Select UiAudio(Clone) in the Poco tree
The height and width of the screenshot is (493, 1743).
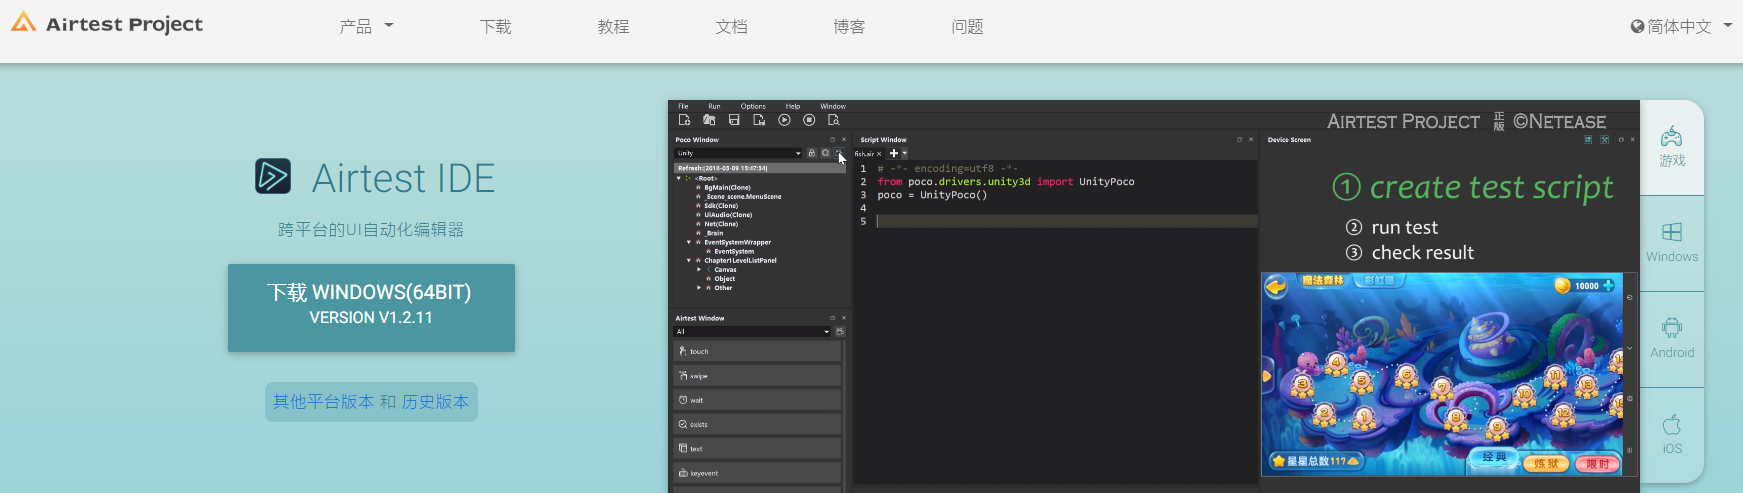(x=728, y=214)
